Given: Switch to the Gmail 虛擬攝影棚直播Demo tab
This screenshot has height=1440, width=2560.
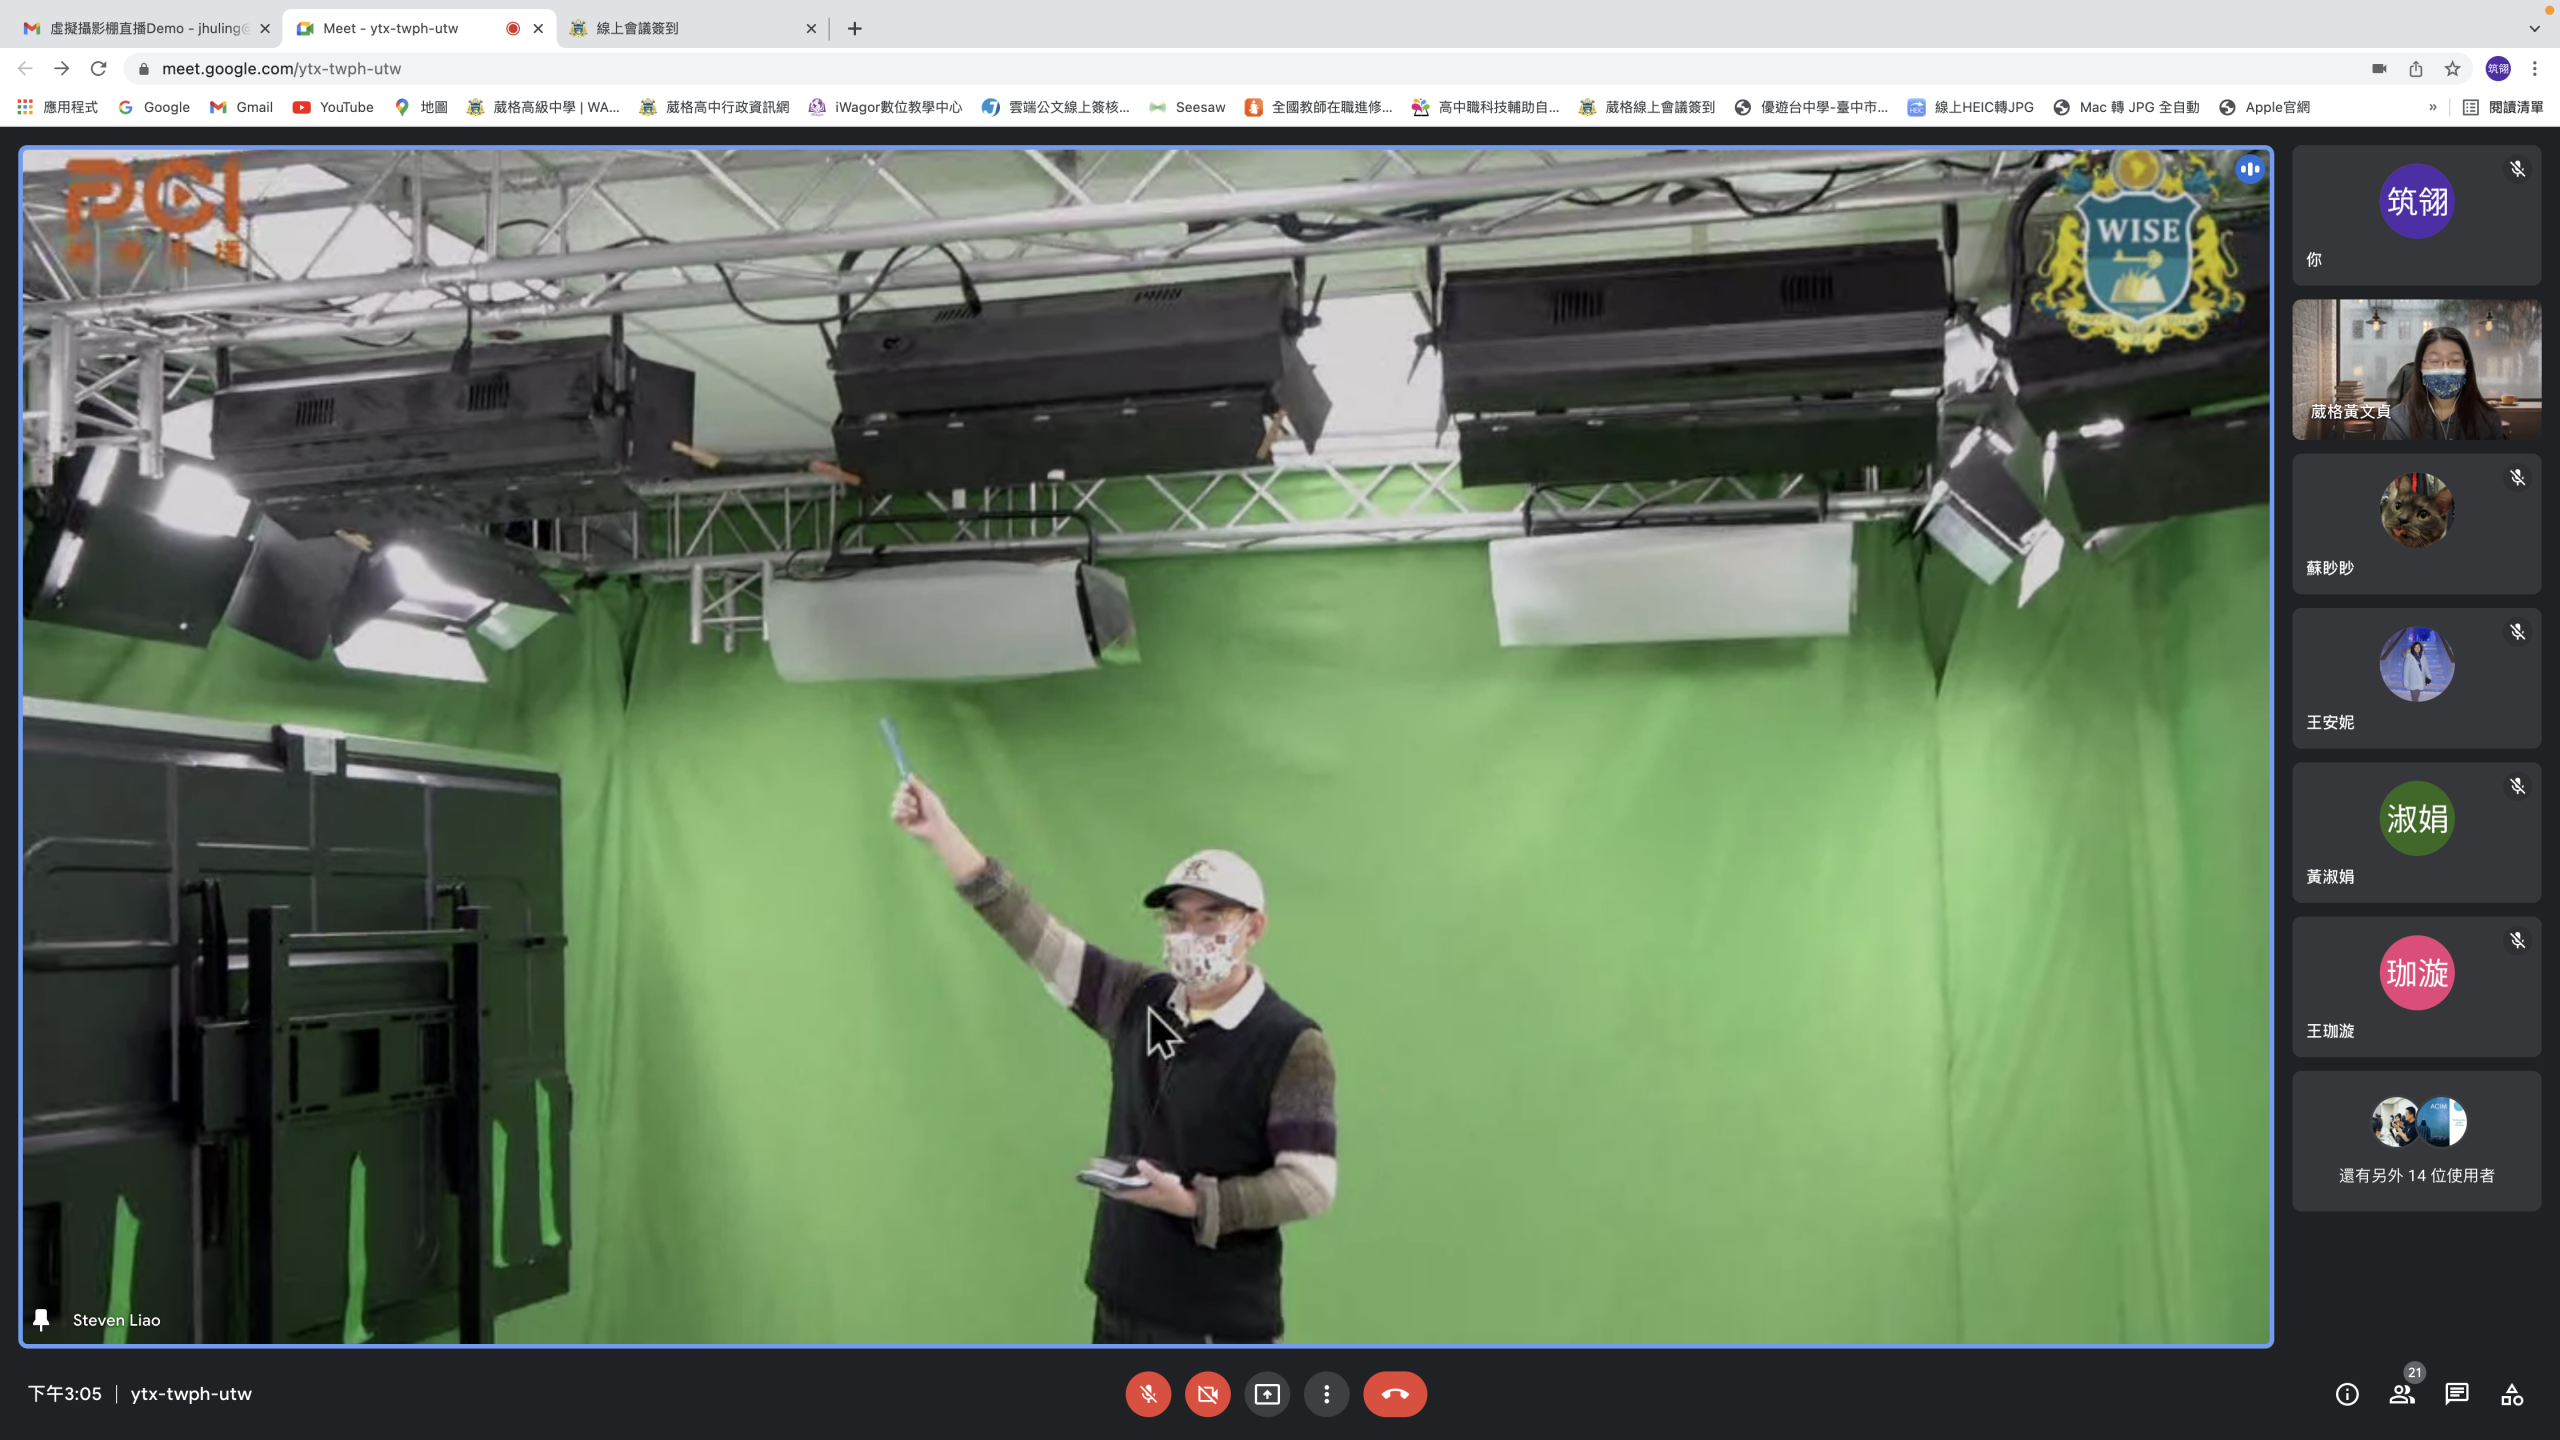Looking at the screenshot, I should pyautogui.click(x=145, y=28).
